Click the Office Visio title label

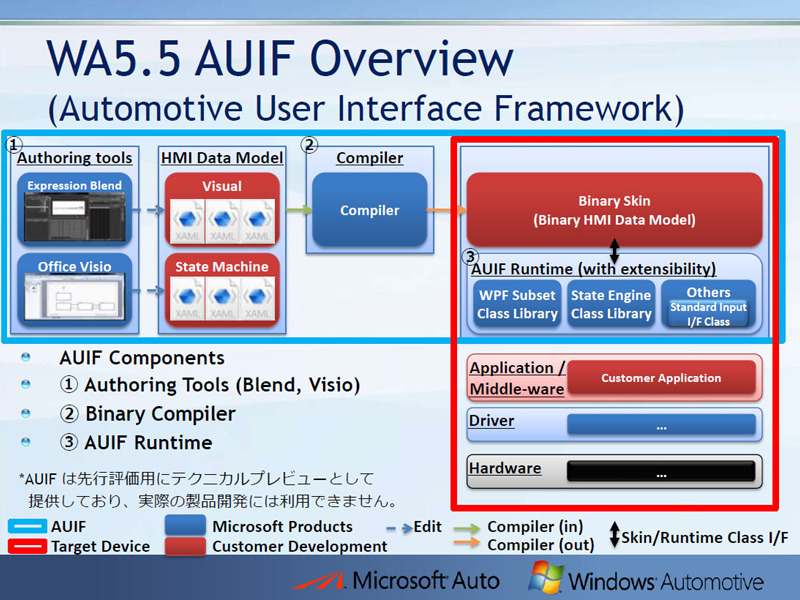point(74,266)
